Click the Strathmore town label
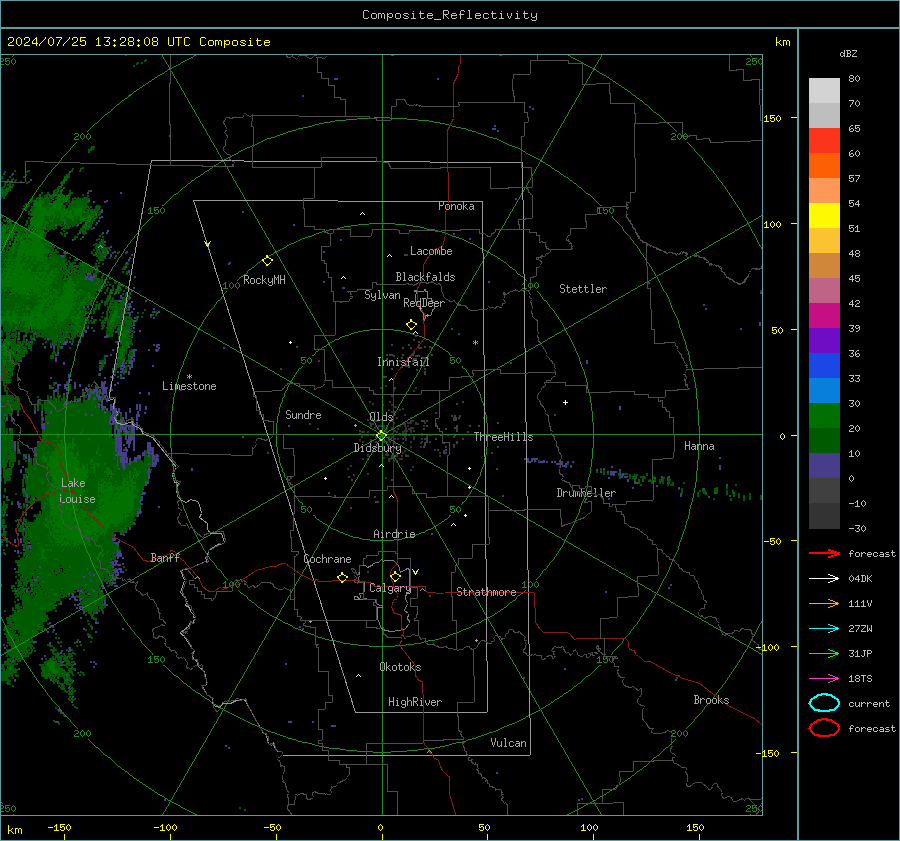This screenshot has width=900, height=841. pos(486,592)
